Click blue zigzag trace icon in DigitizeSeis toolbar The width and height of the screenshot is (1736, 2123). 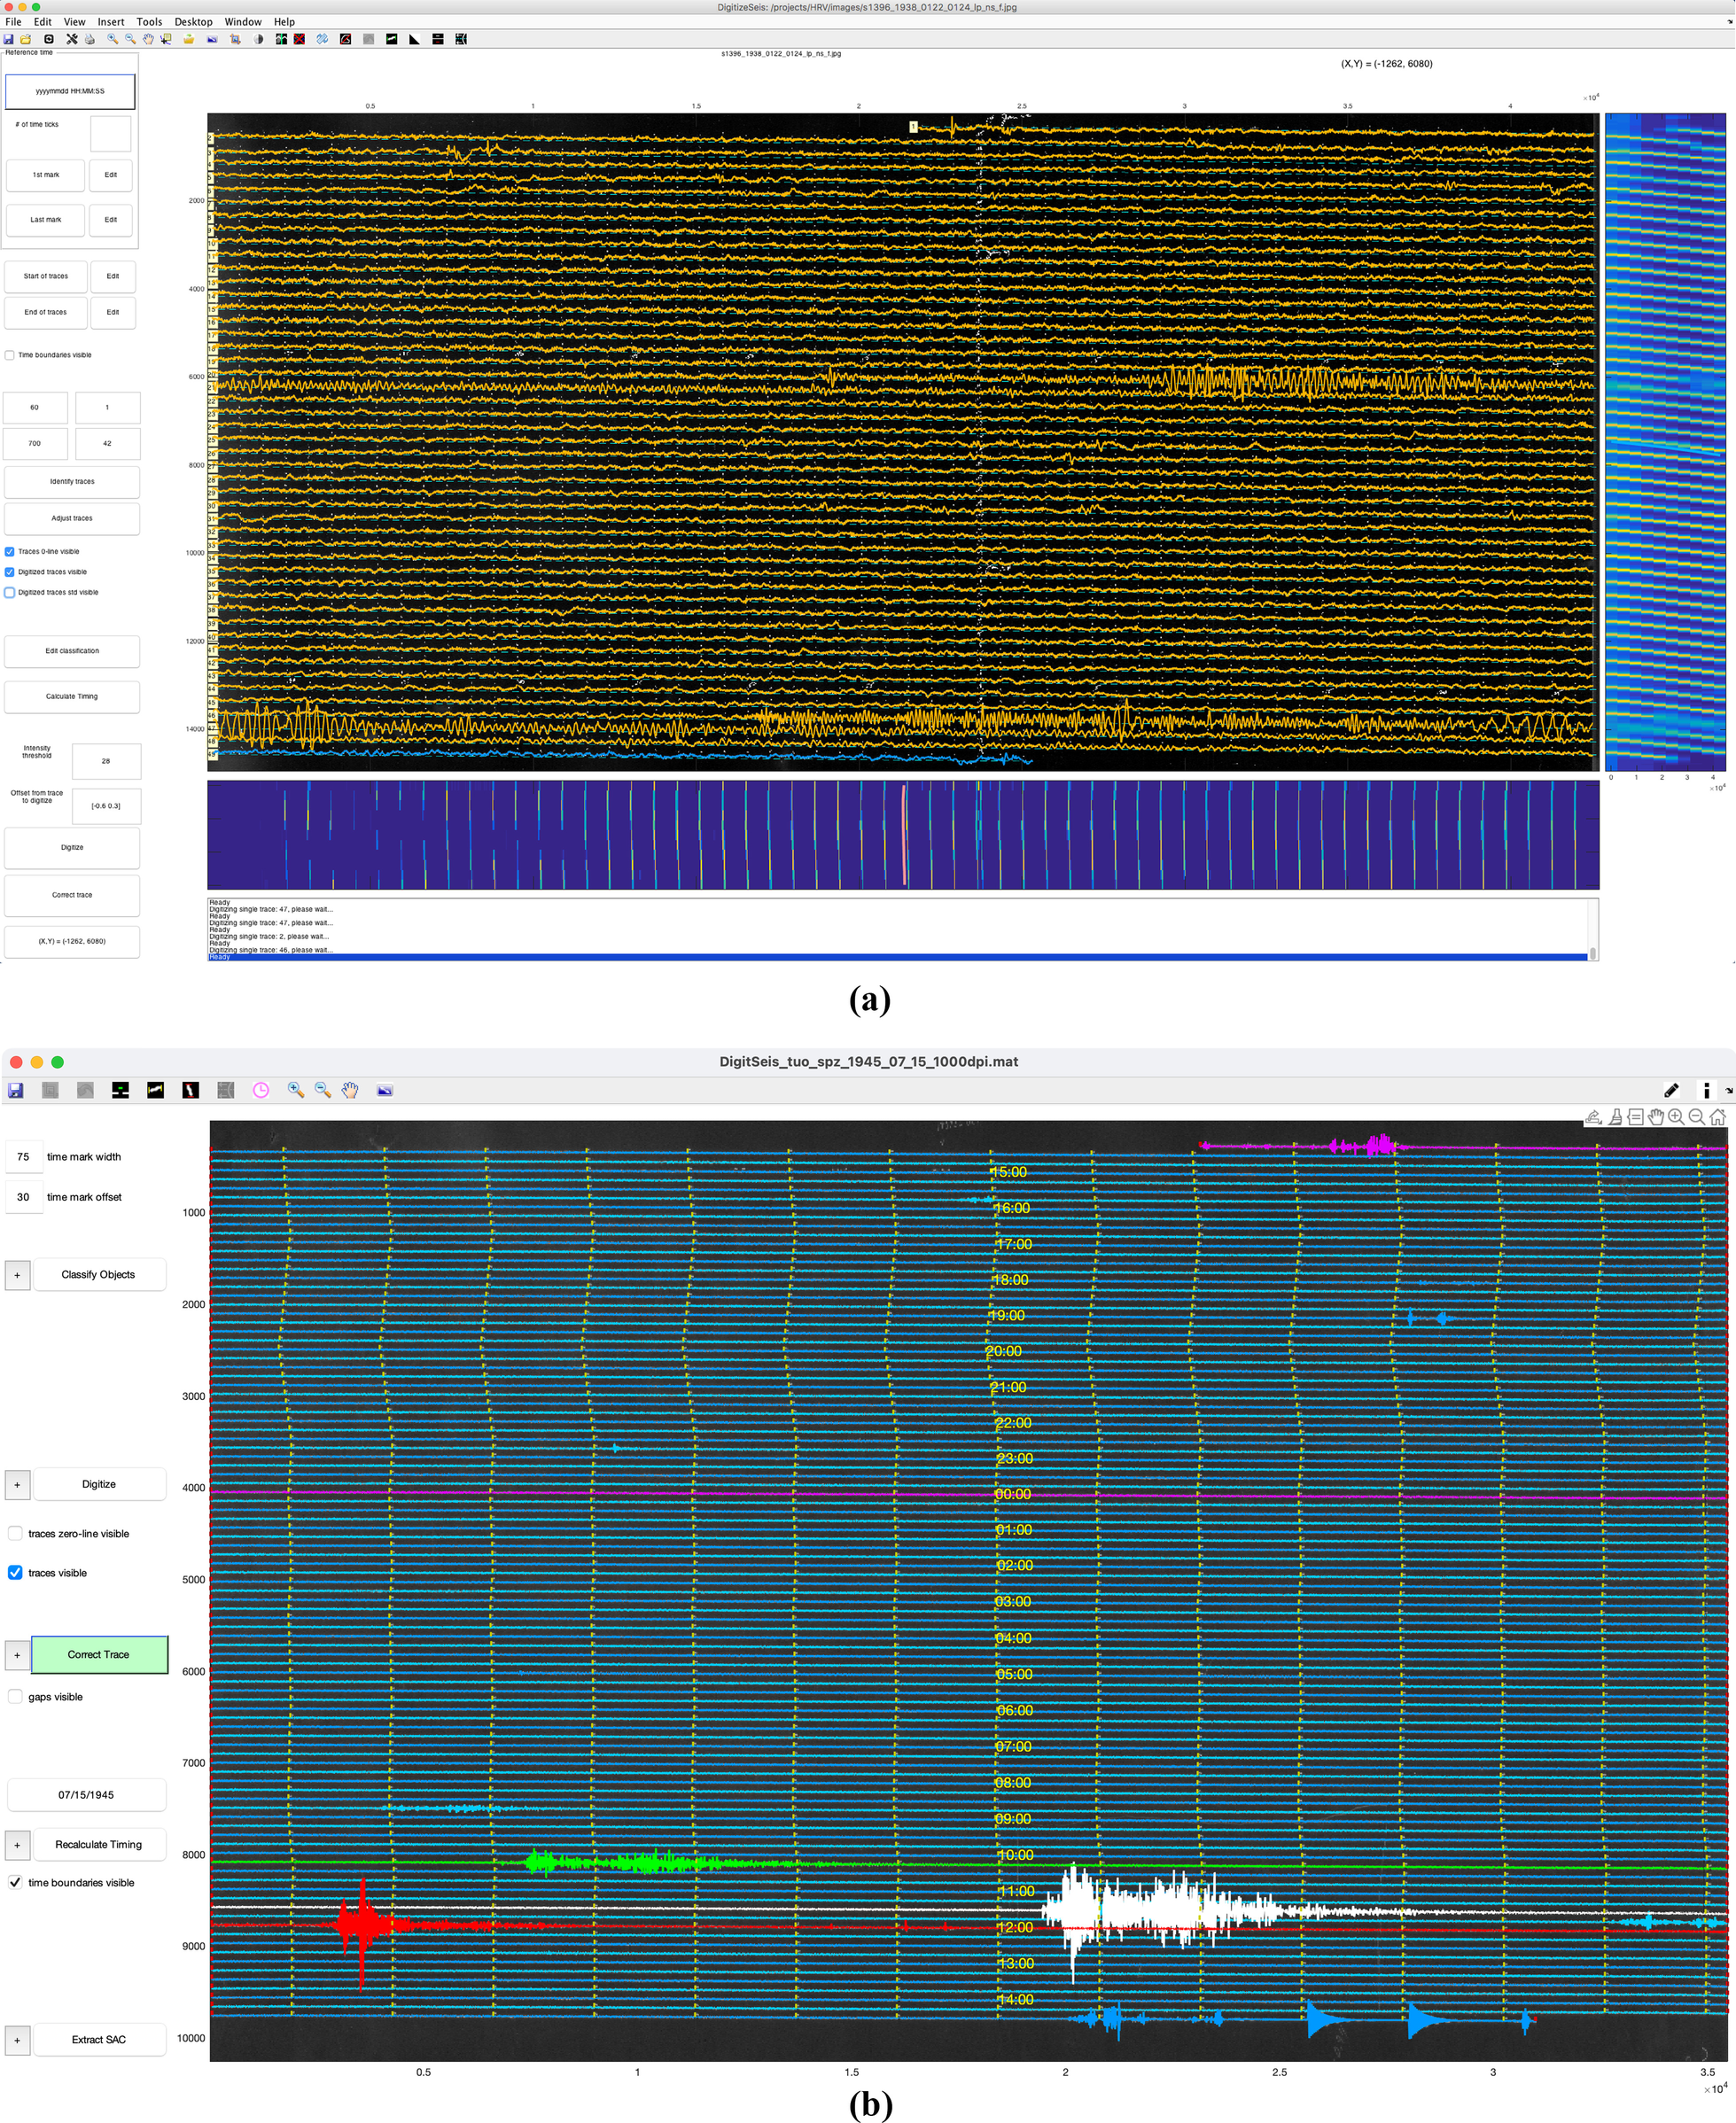[322, 40]
